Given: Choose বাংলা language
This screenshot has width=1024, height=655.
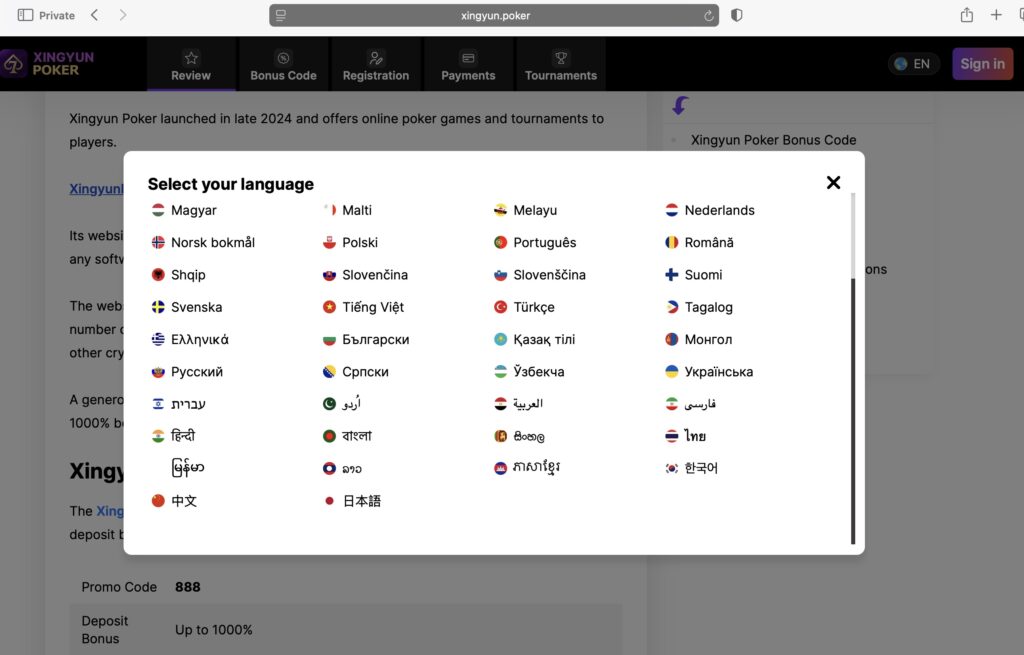Looking at the screenshot, I should tap(357, 436).
